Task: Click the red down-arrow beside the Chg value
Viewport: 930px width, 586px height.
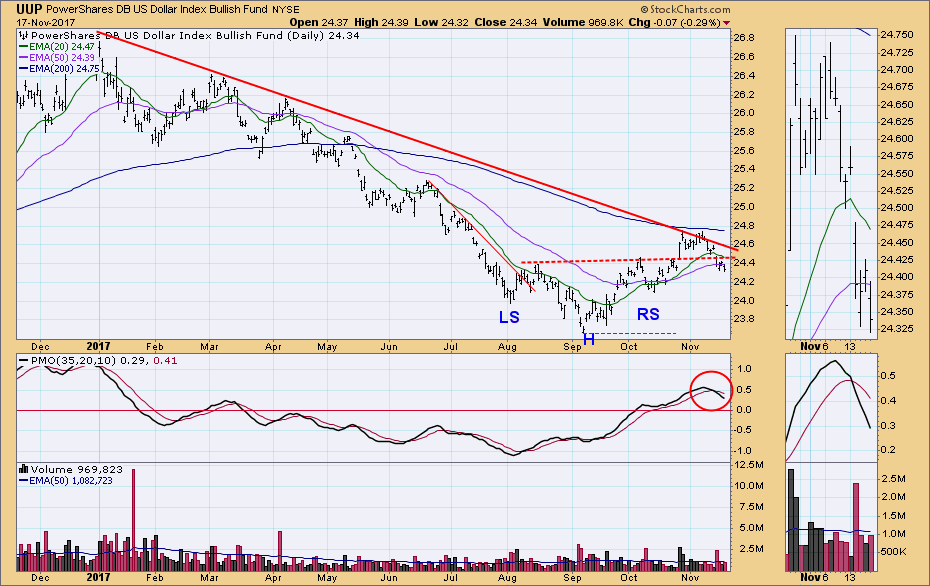Action: tap(727, 23)
